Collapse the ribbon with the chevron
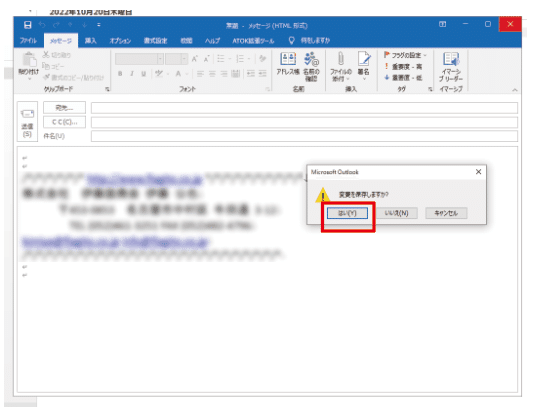 (x=515, y=90)
